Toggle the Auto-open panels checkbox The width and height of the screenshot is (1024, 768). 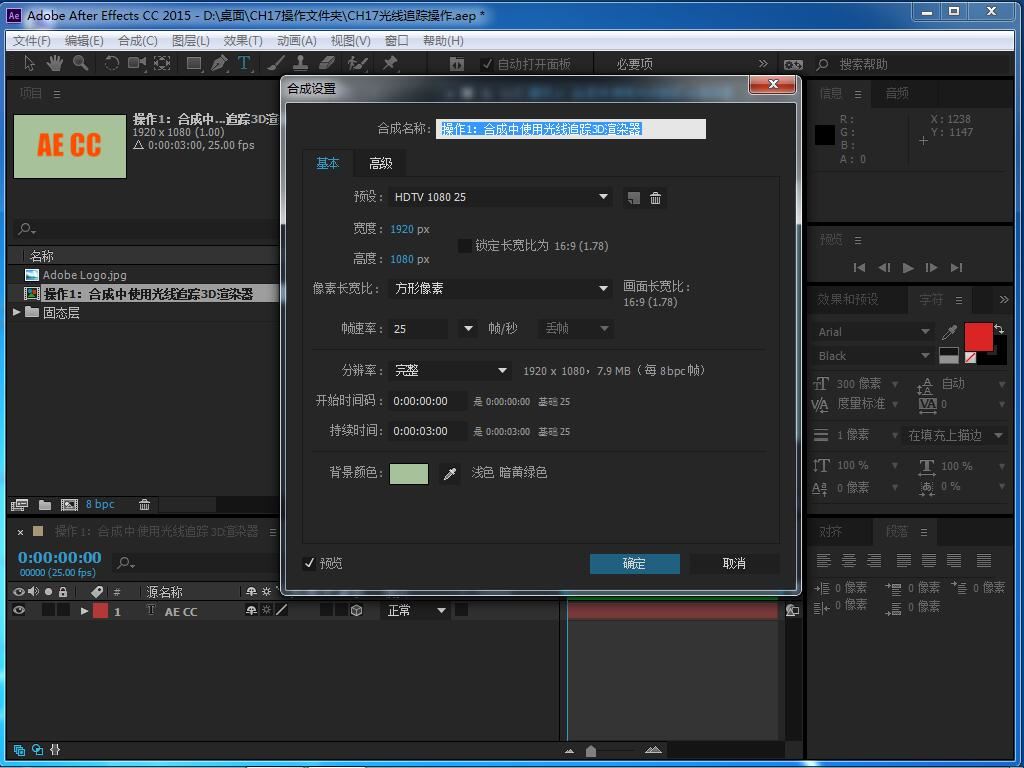(x=487, y=64)
